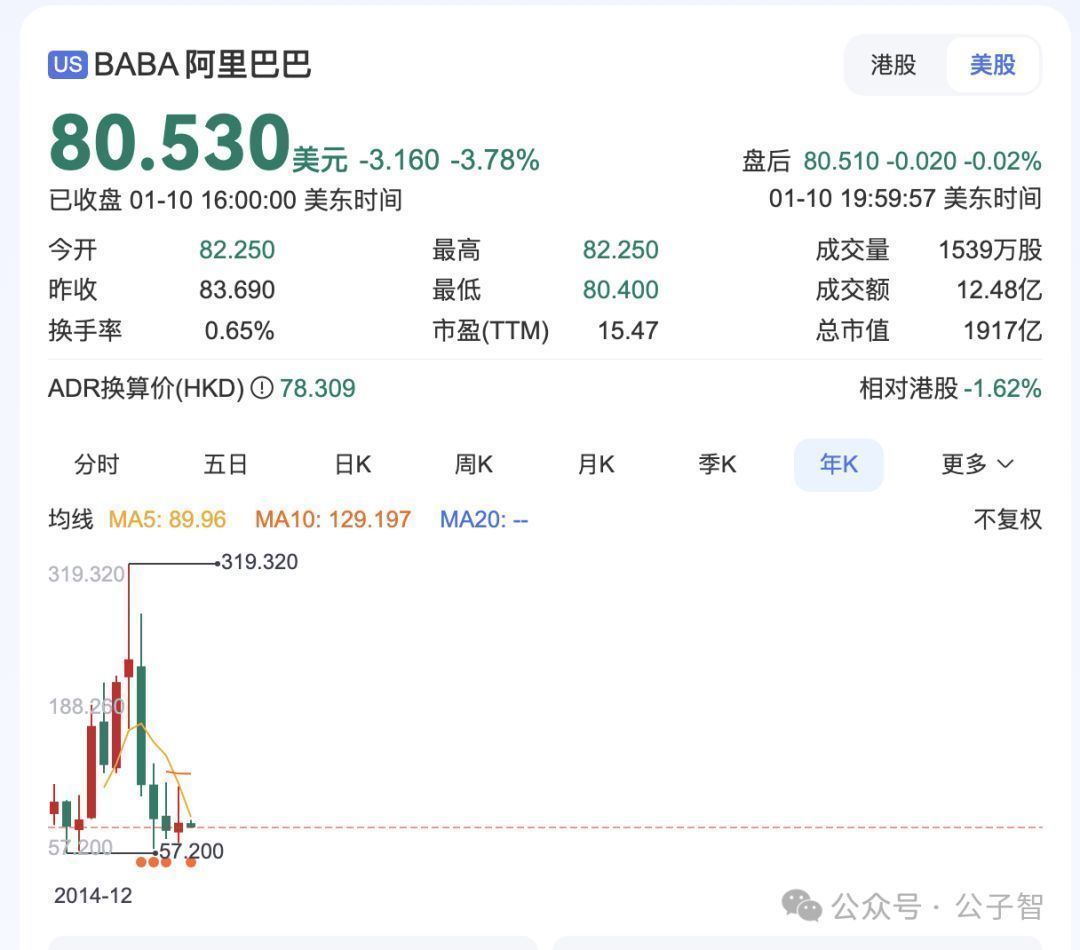Click the 01-10 19:59:57 after-hours timestamp
Screen dimensions: 1080x950
pyautogui.click(x=905, y=198)
